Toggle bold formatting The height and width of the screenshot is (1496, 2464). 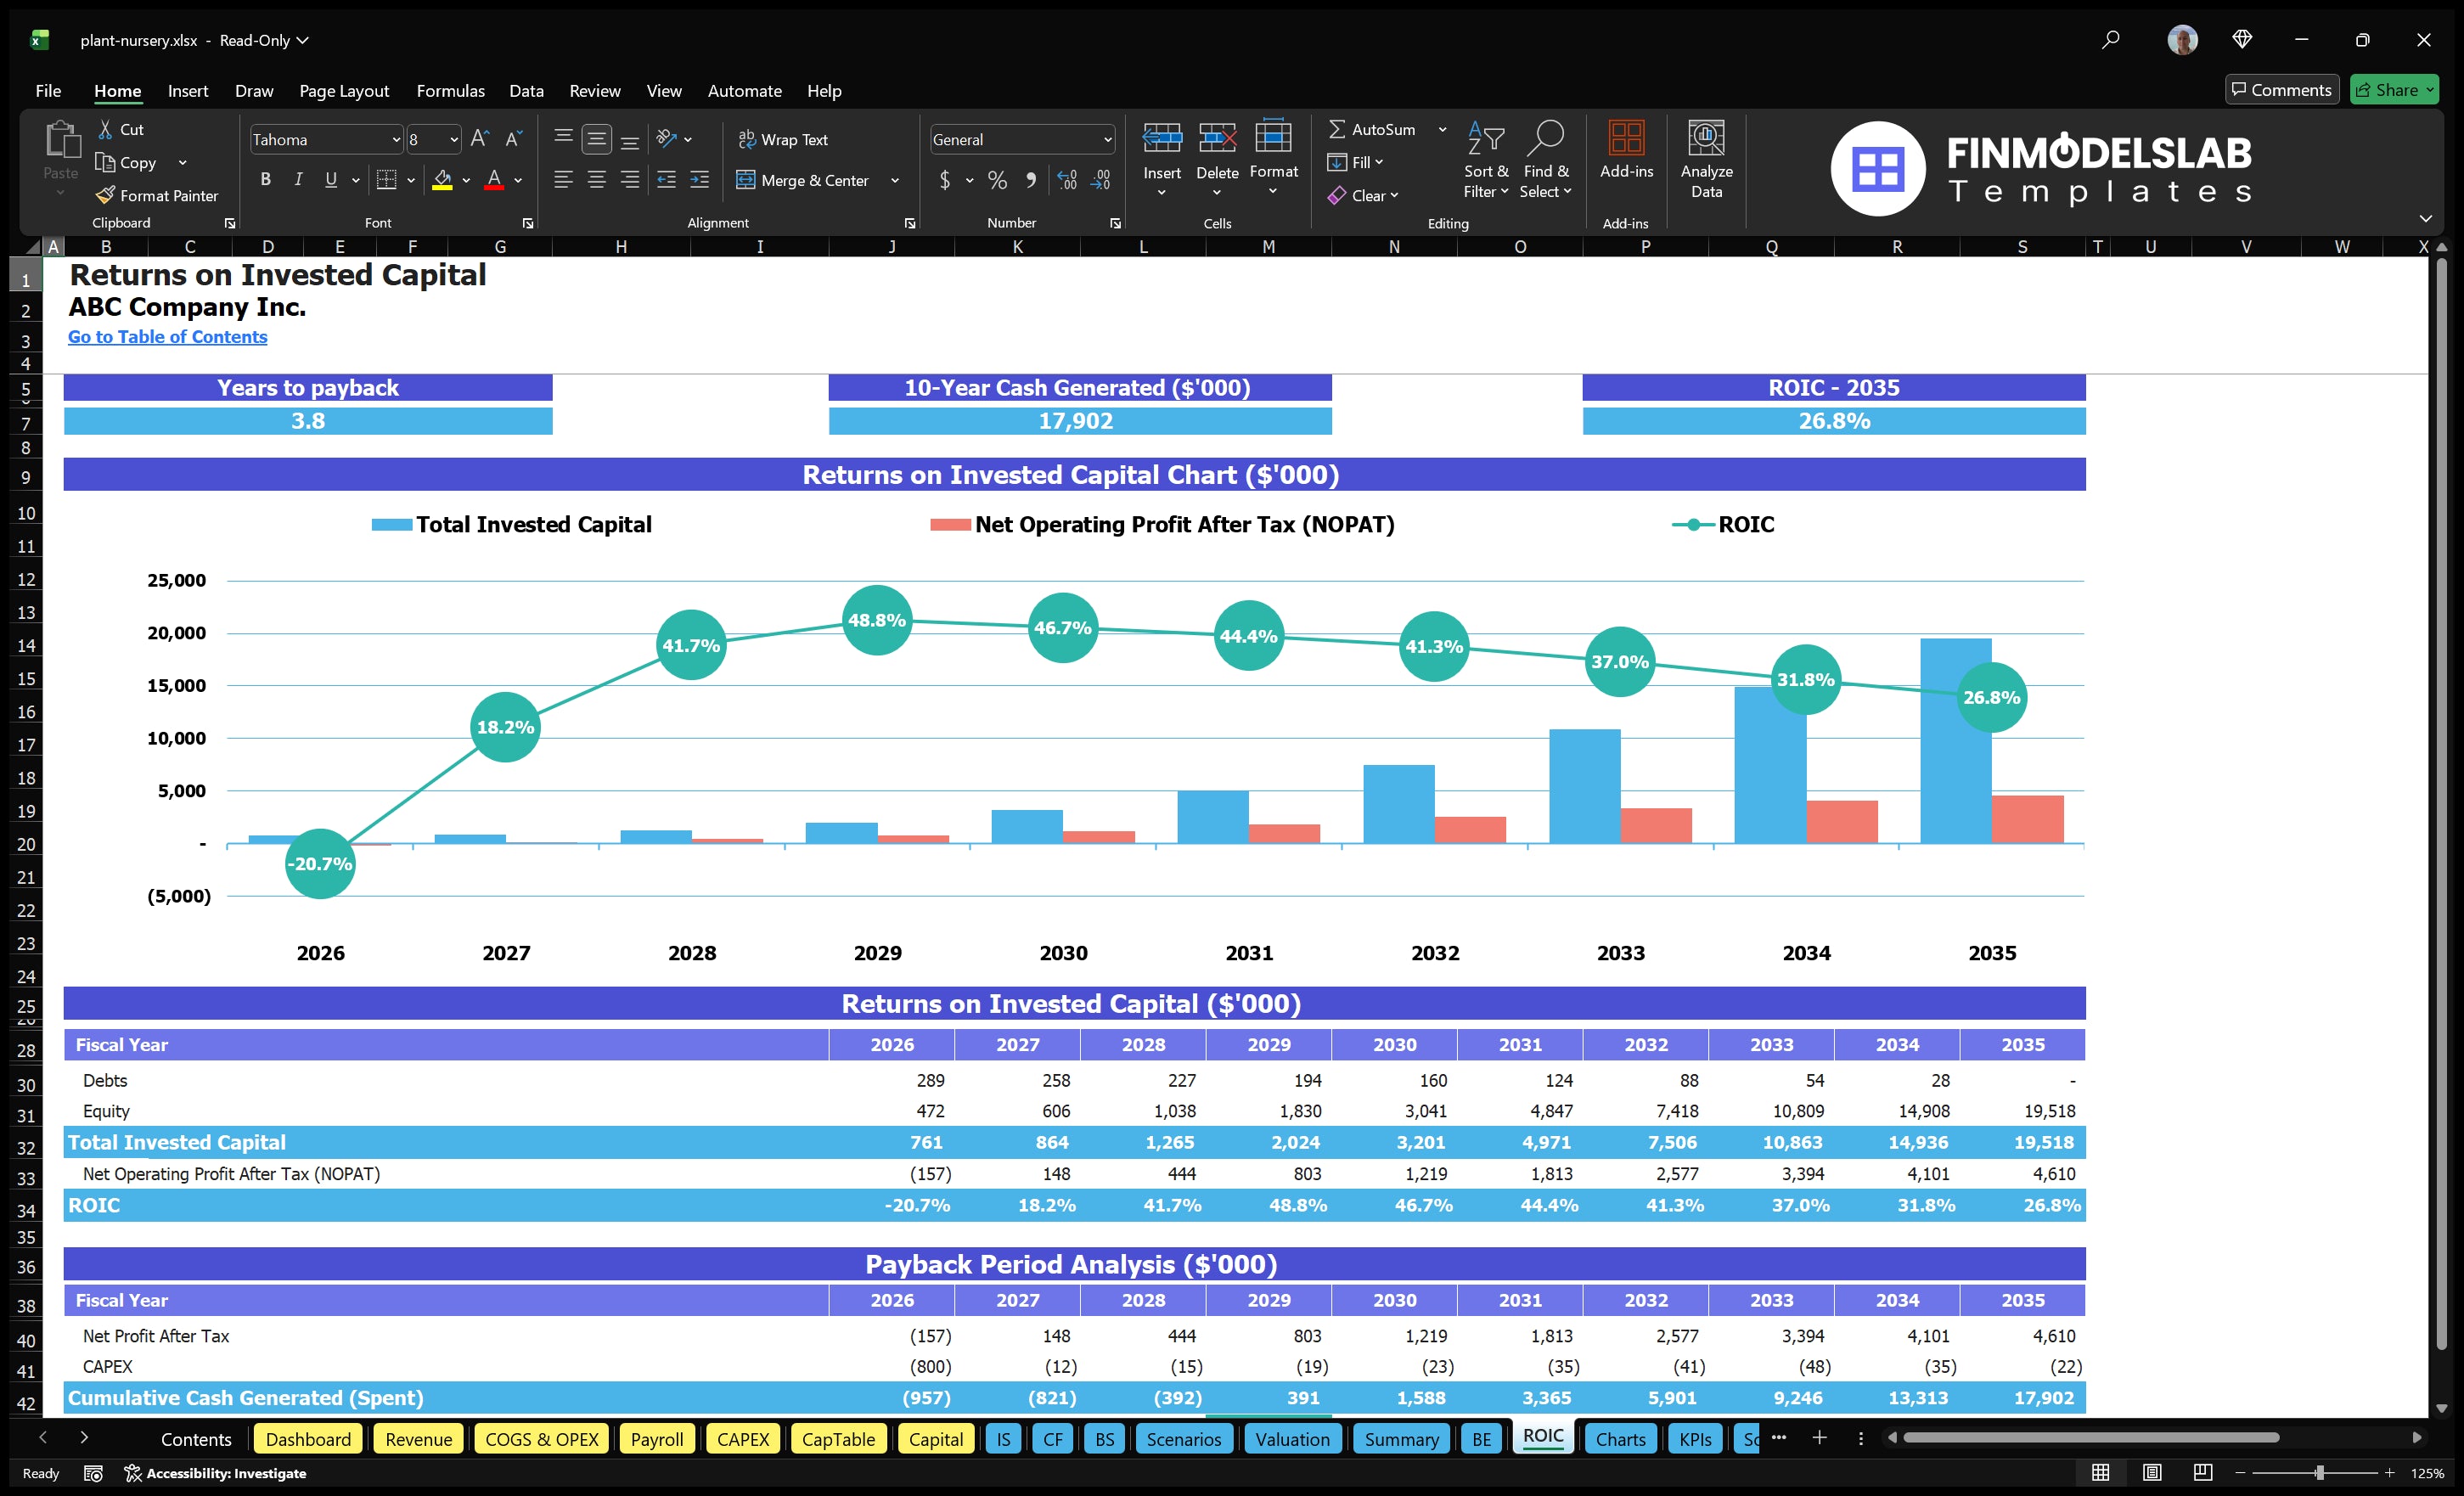click(x=265, y=179)
